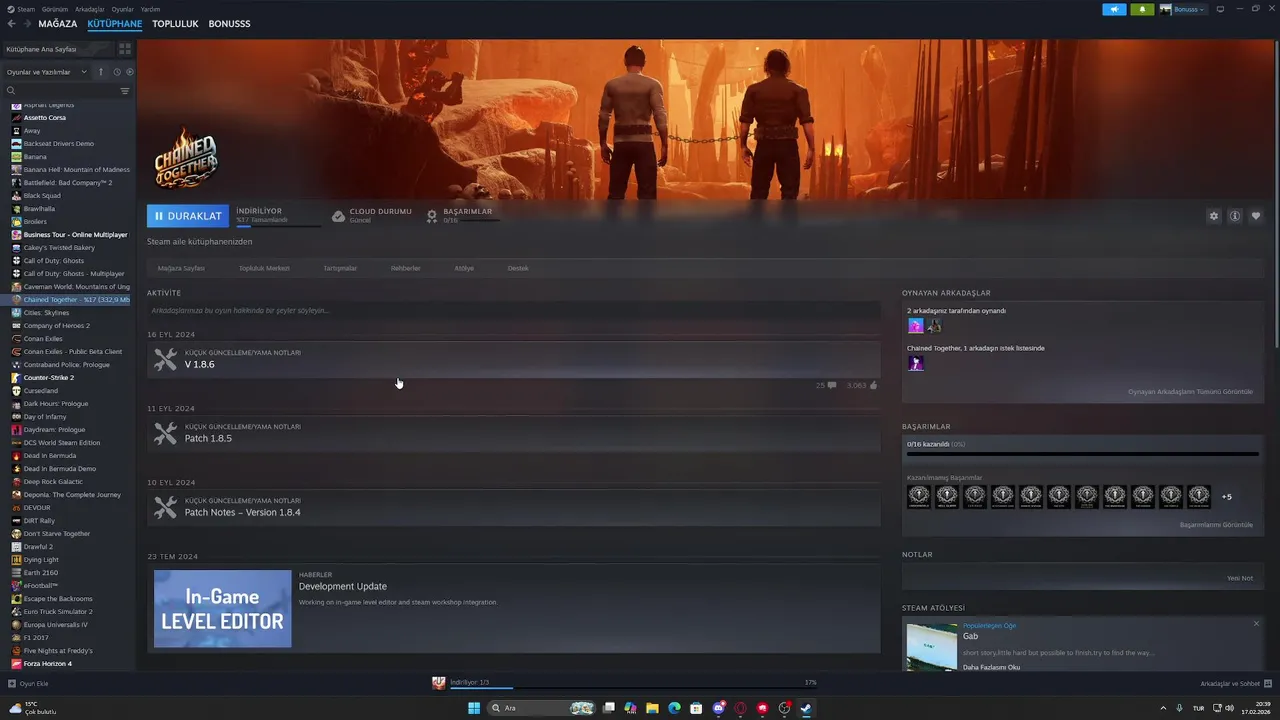Dismiss the Gab workshop item card

click(1256, 624)
